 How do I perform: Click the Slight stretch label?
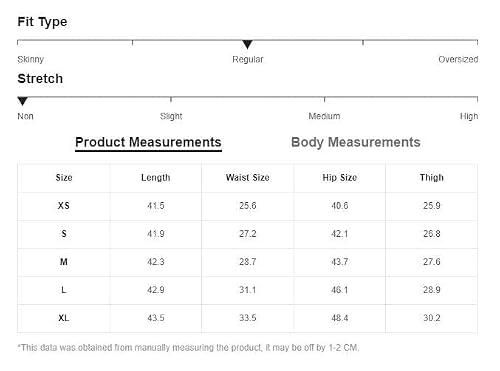[x=171, y=116]
